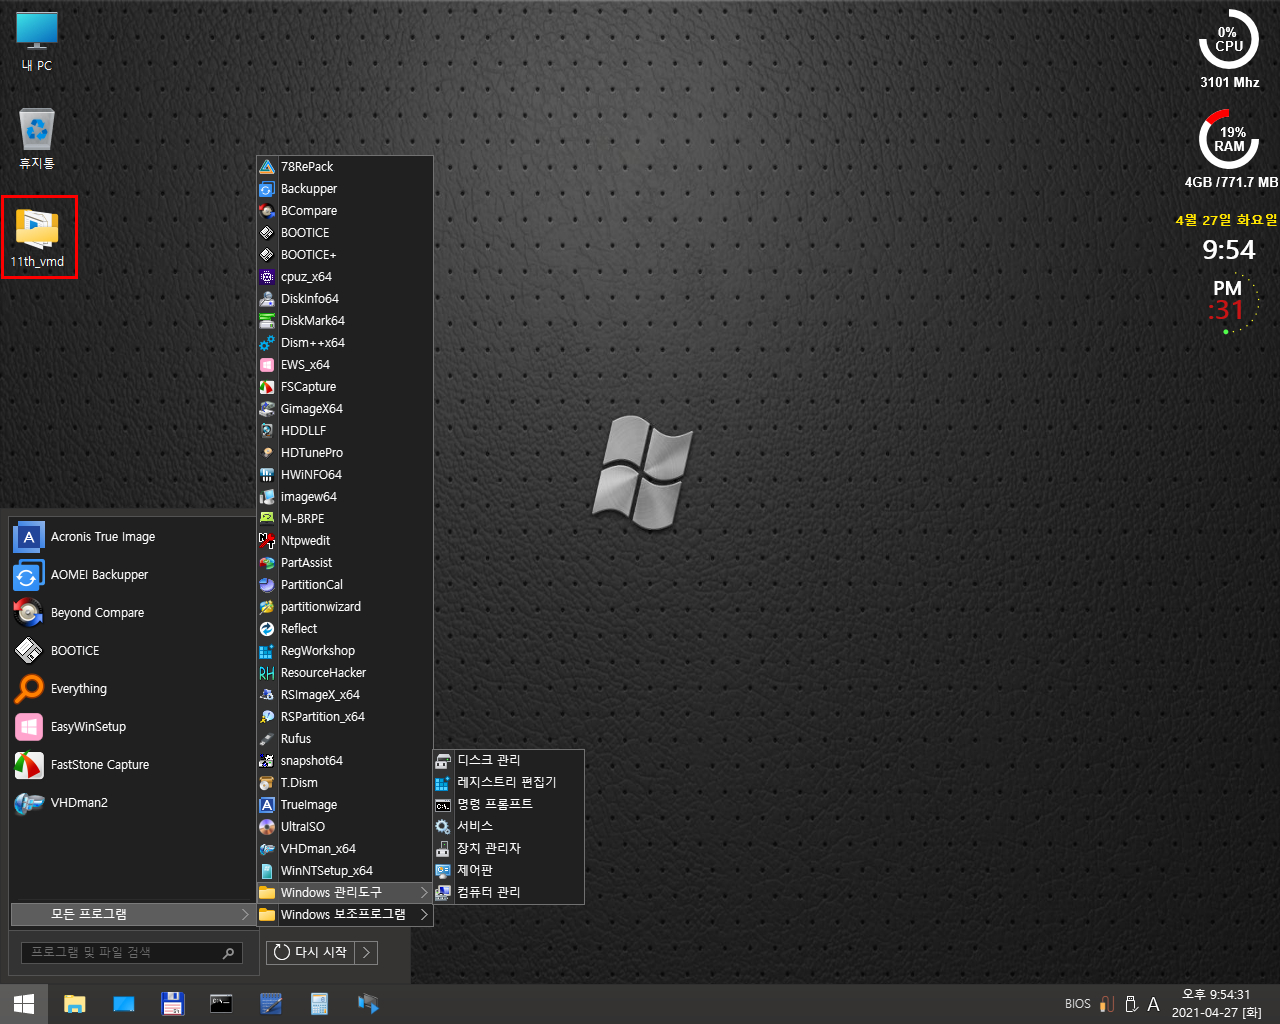Open 제어판 from the submenu

tap(508, 871)
